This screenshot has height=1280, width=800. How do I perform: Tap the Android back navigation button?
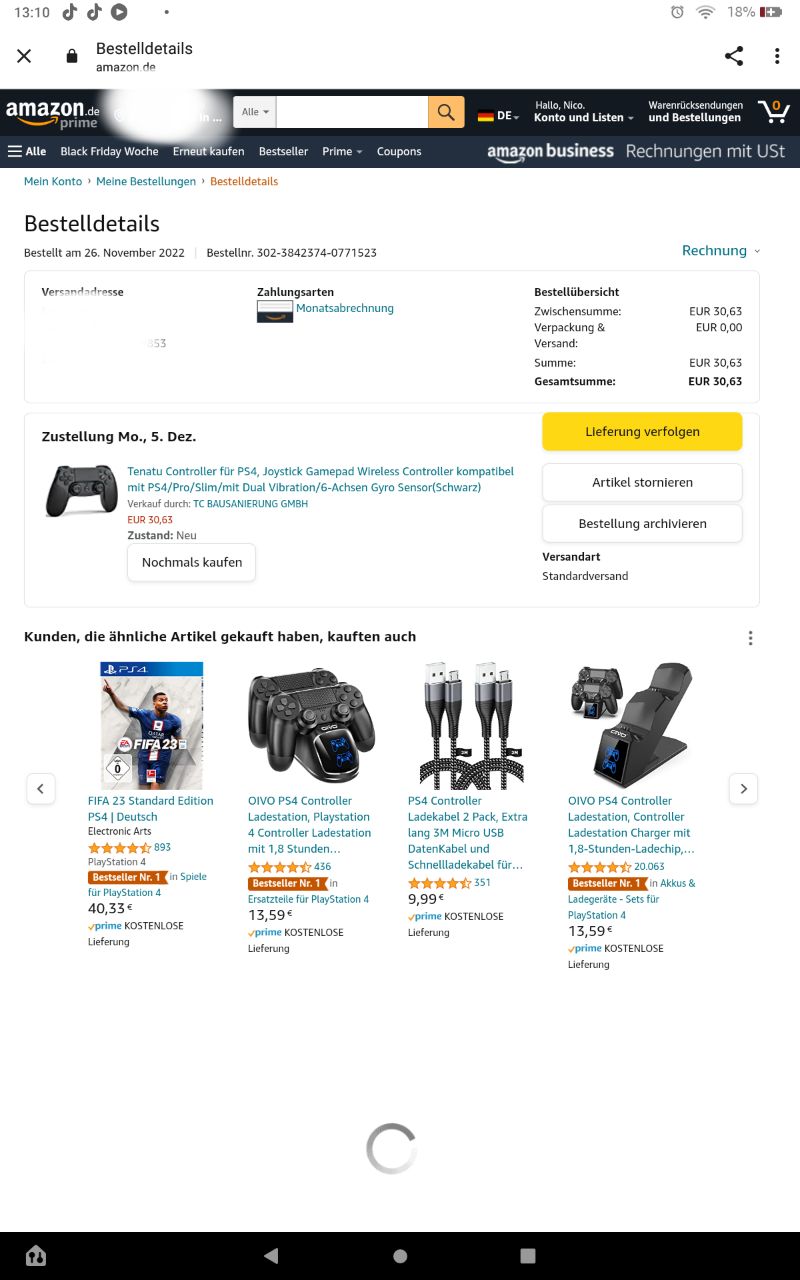tap(271, 1256)
